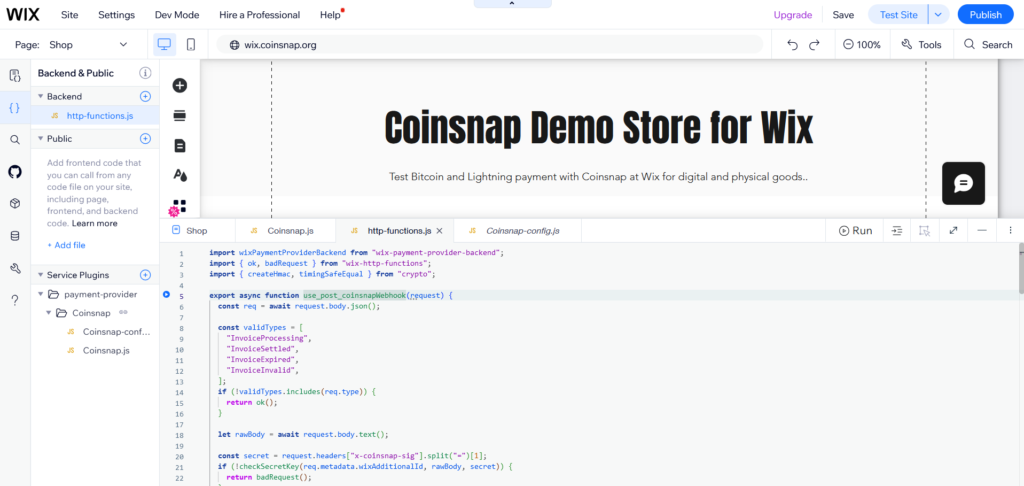Switch to desktop view
The width and height of the screenshot is (1024, 486).
165,45
